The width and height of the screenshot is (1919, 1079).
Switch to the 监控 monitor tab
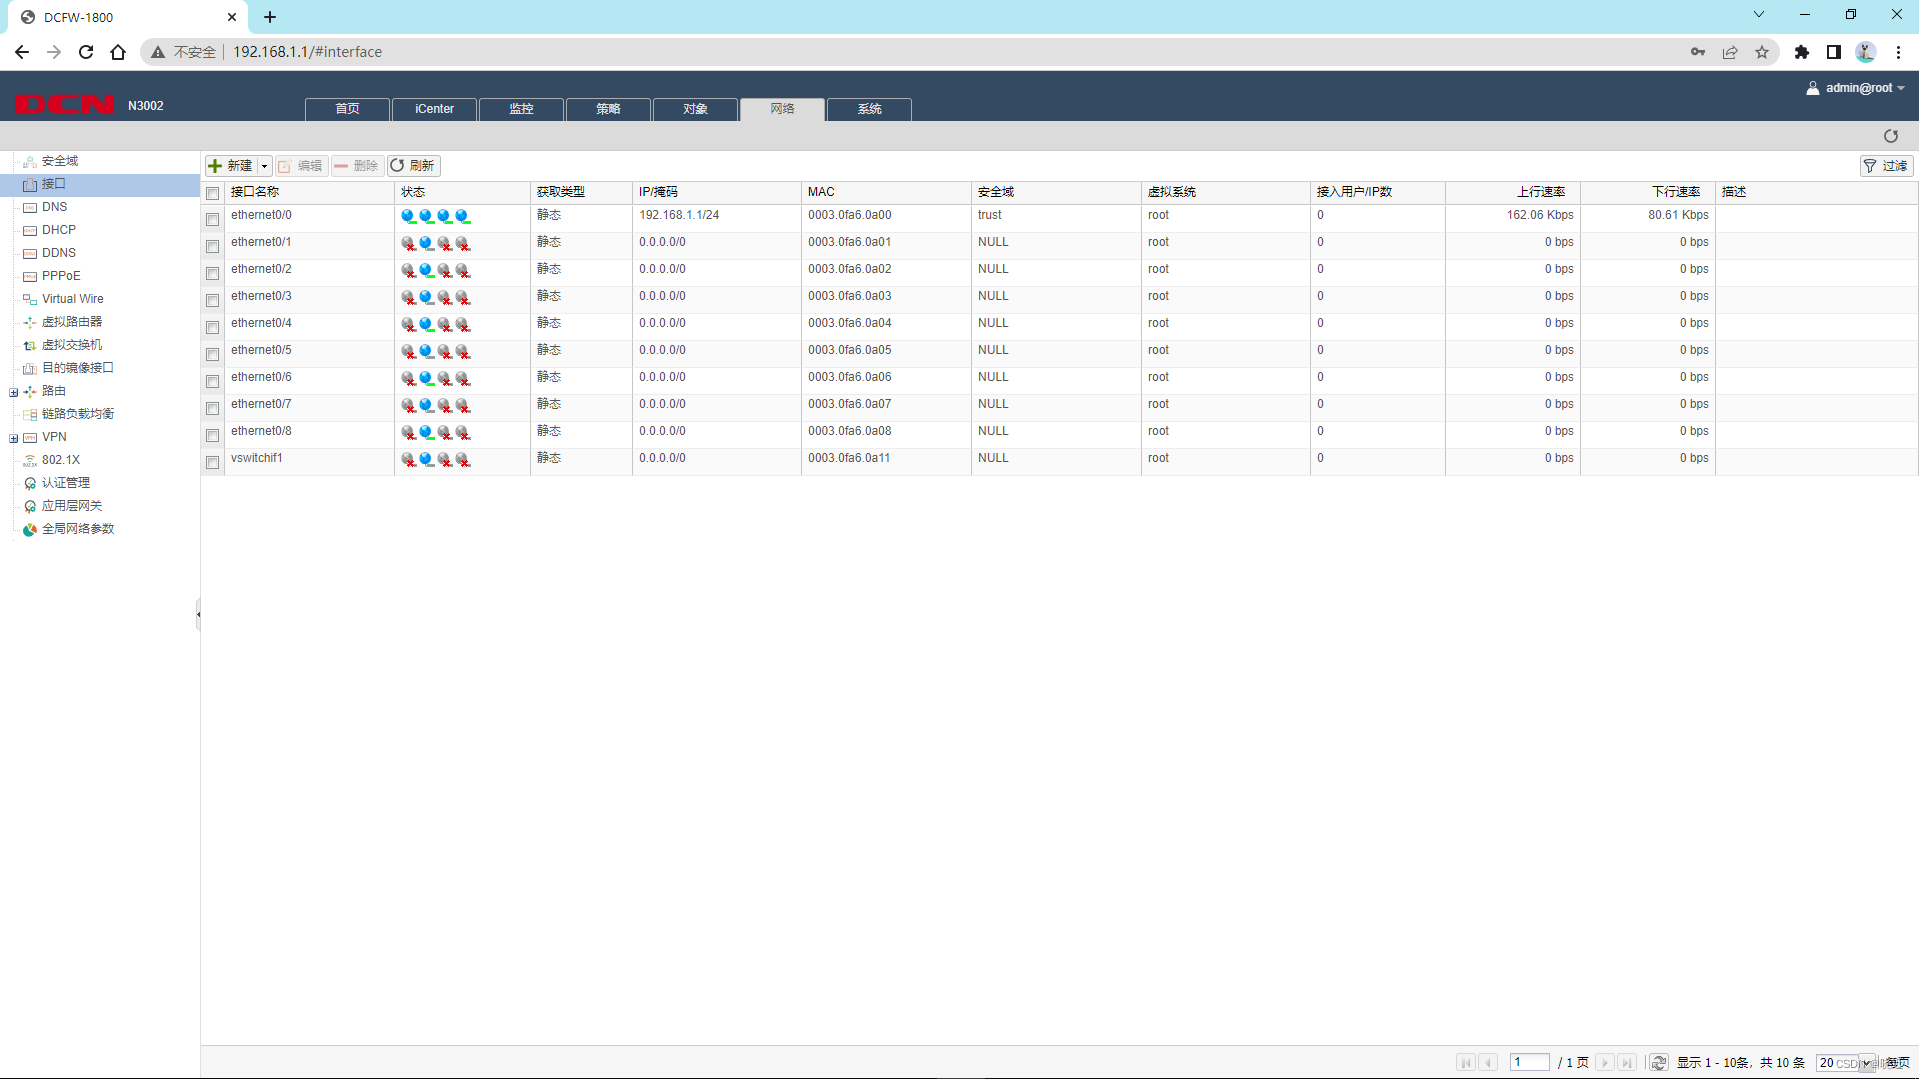(x=521, y=109)
